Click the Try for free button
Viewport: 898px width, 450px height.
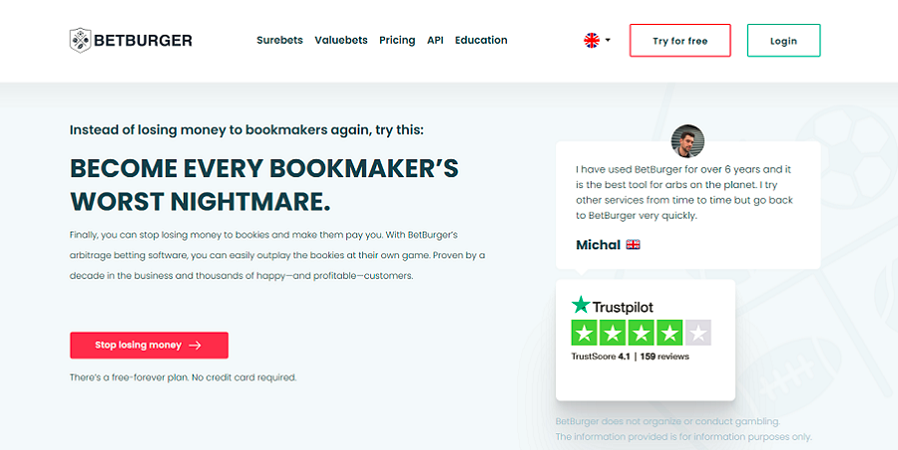(x=680, y=41)
